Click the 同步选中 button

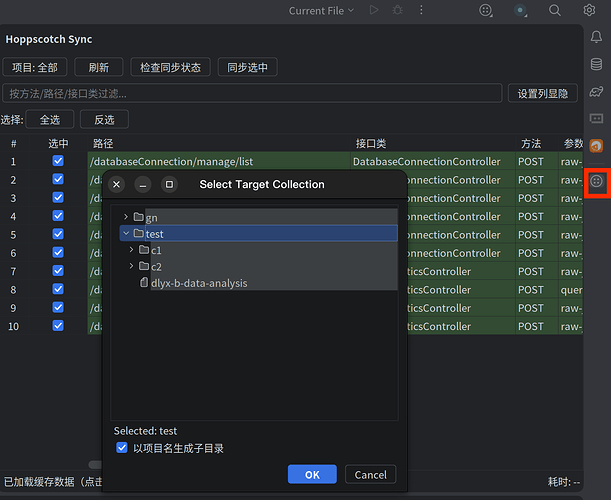click(247, 67)
